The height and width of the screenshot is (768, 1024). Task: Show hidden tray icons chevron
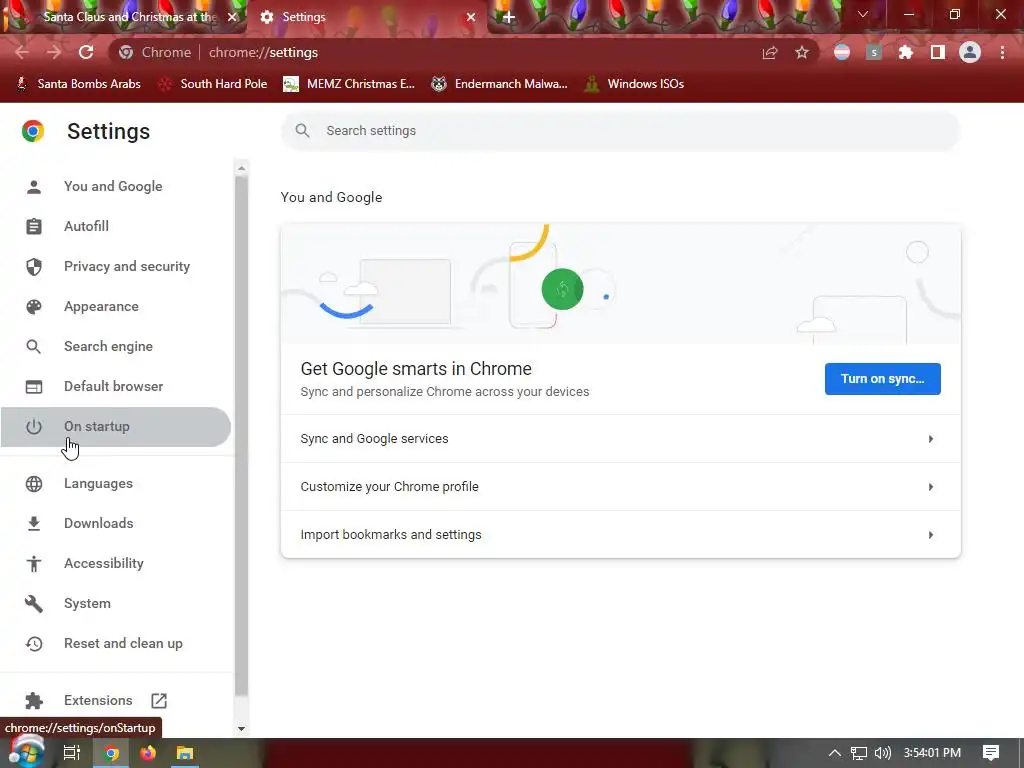pyautogui.click(x=835, y=753)
